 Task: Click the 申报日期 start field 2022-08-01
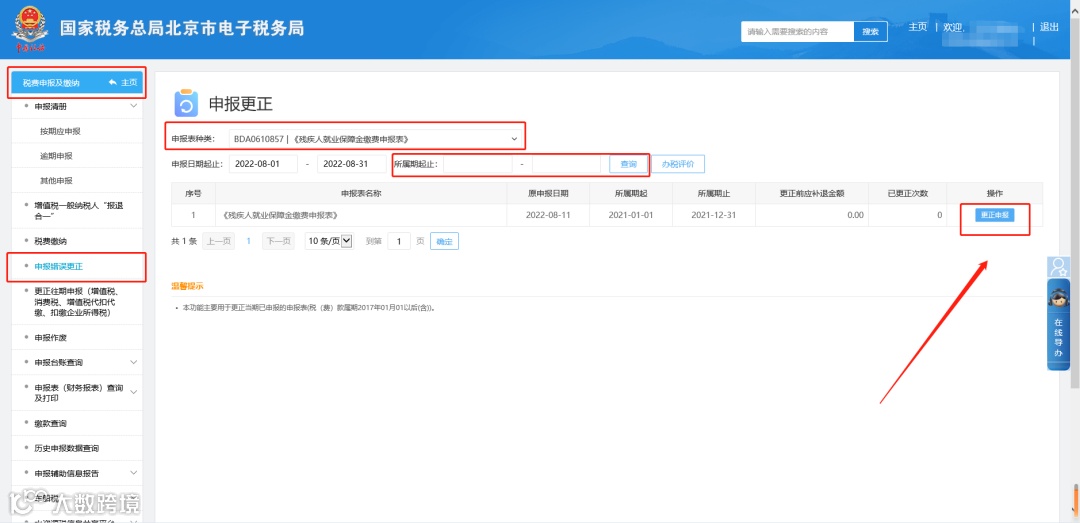[263, 164]
